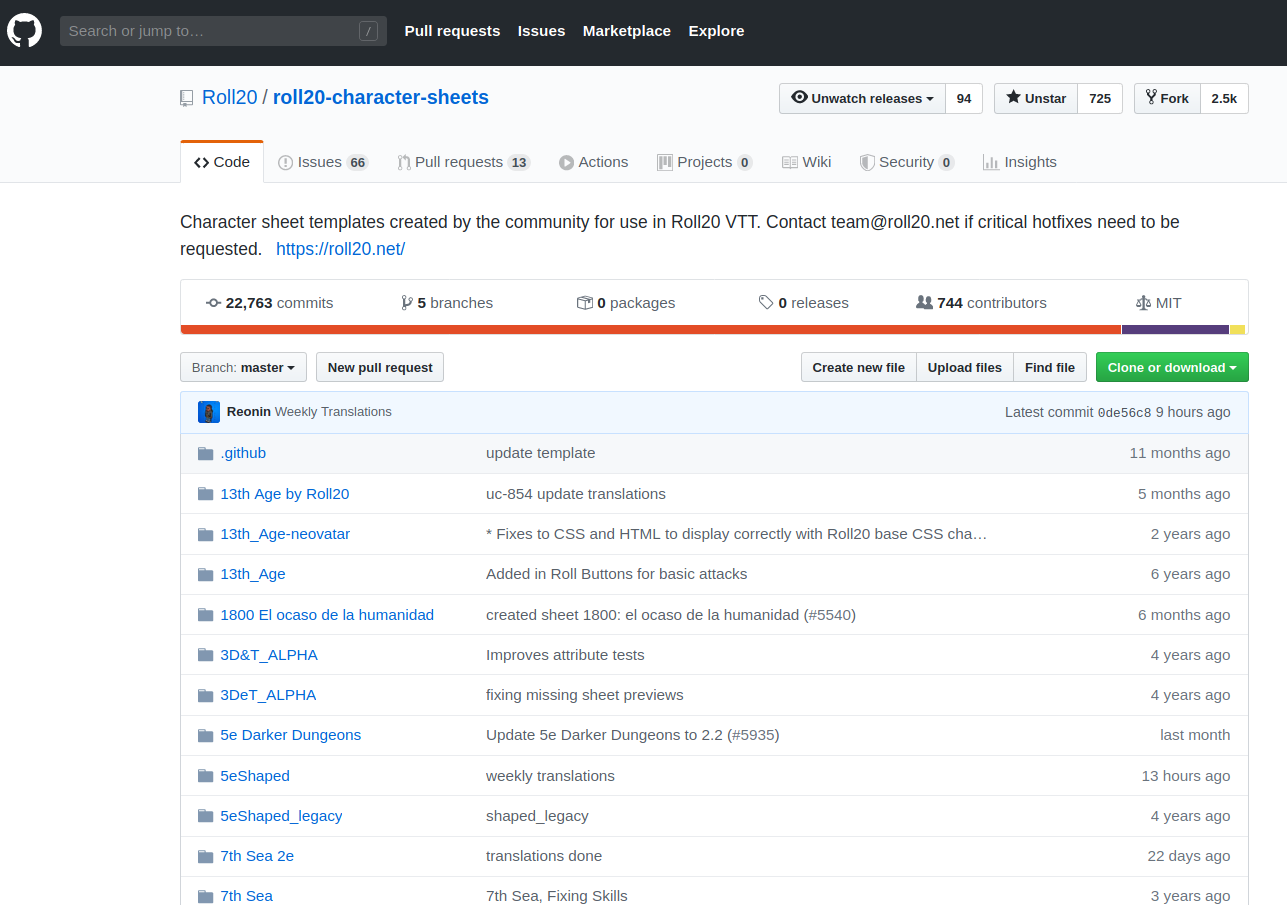Image resolution: width=1287 pixels, height=905 pixels.
Task: Open the contributors people icon
Action: pos(925,303)
